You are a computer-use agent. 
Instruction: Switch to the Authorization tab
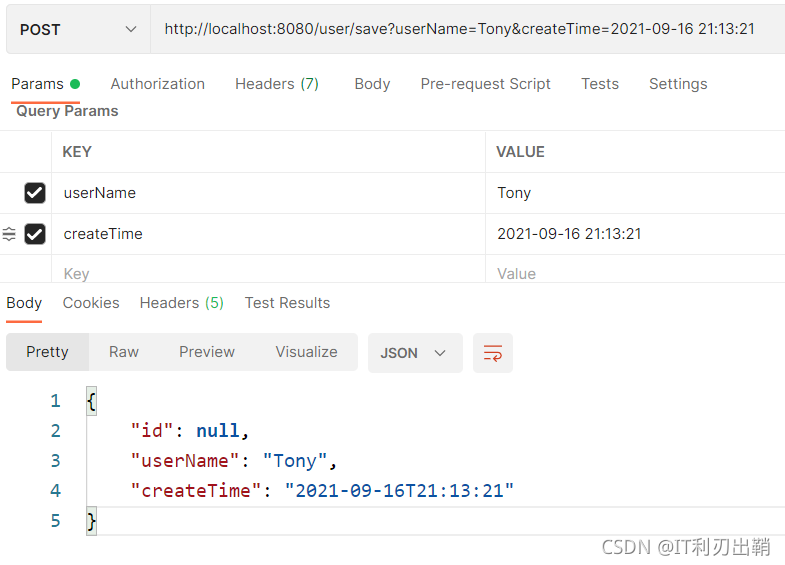(x=157, y=84)
